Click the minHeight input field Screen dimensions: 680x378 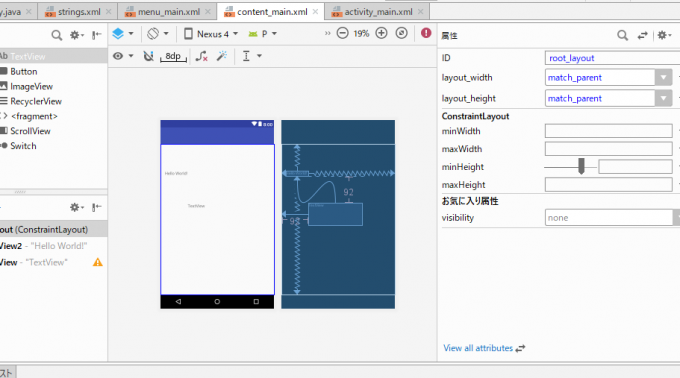635,166
